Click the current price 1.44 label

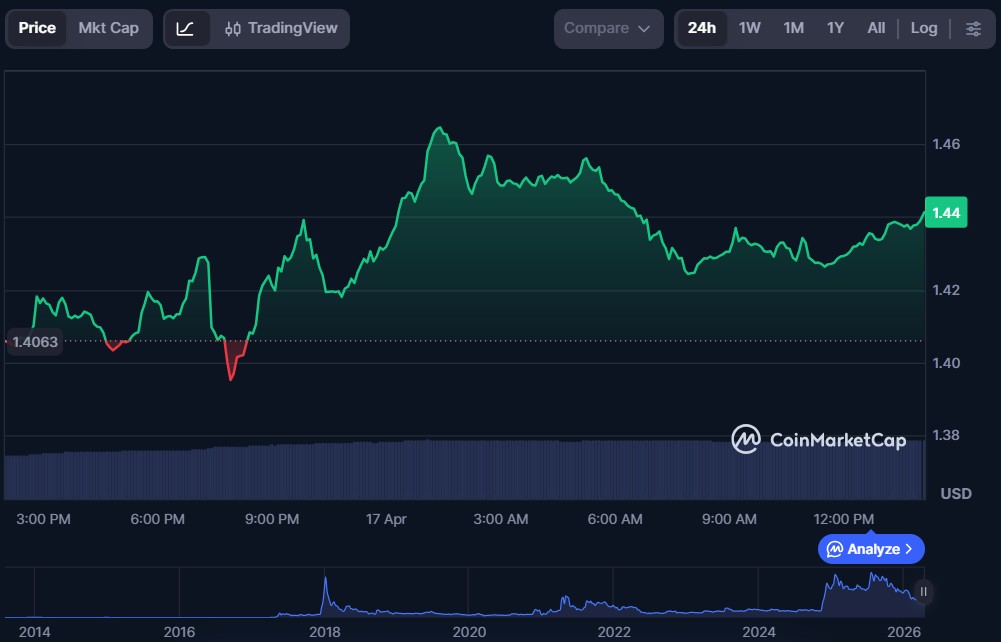point(945,213)
